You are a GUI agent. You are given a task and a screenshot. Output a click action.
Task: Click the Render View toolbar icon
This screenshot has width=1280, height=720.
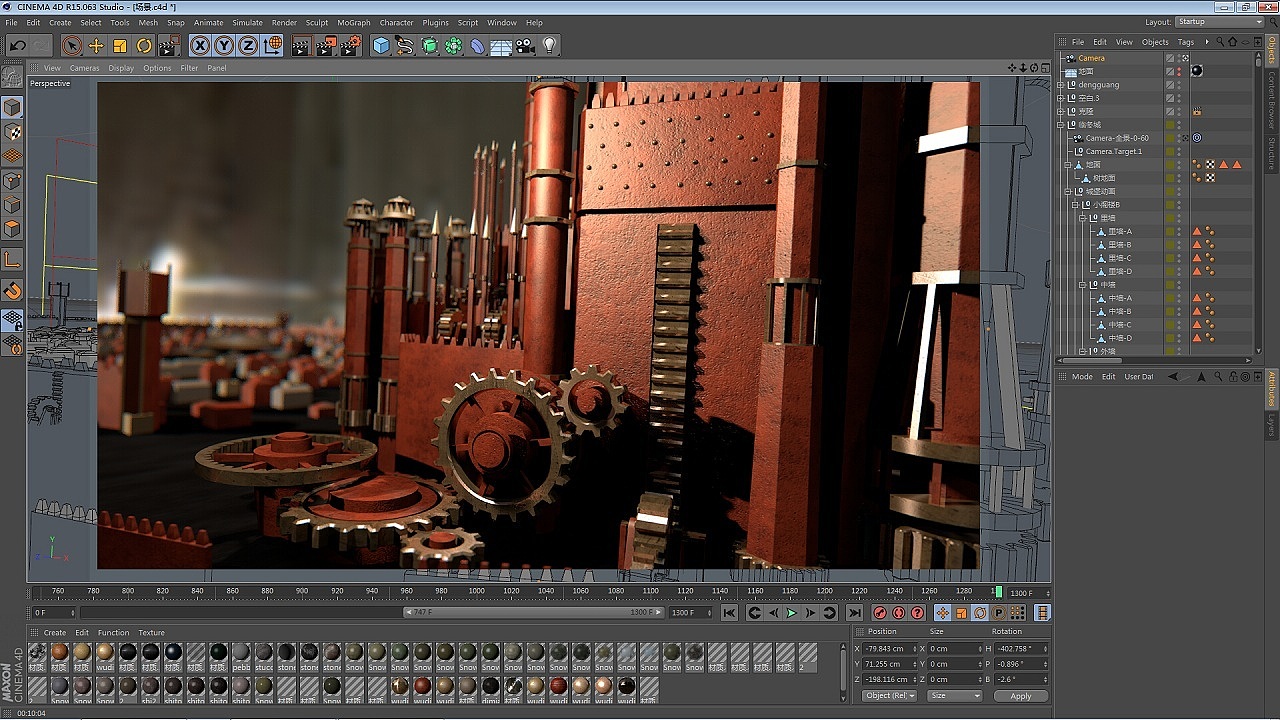pyautogui.click(x=301, y=45)
